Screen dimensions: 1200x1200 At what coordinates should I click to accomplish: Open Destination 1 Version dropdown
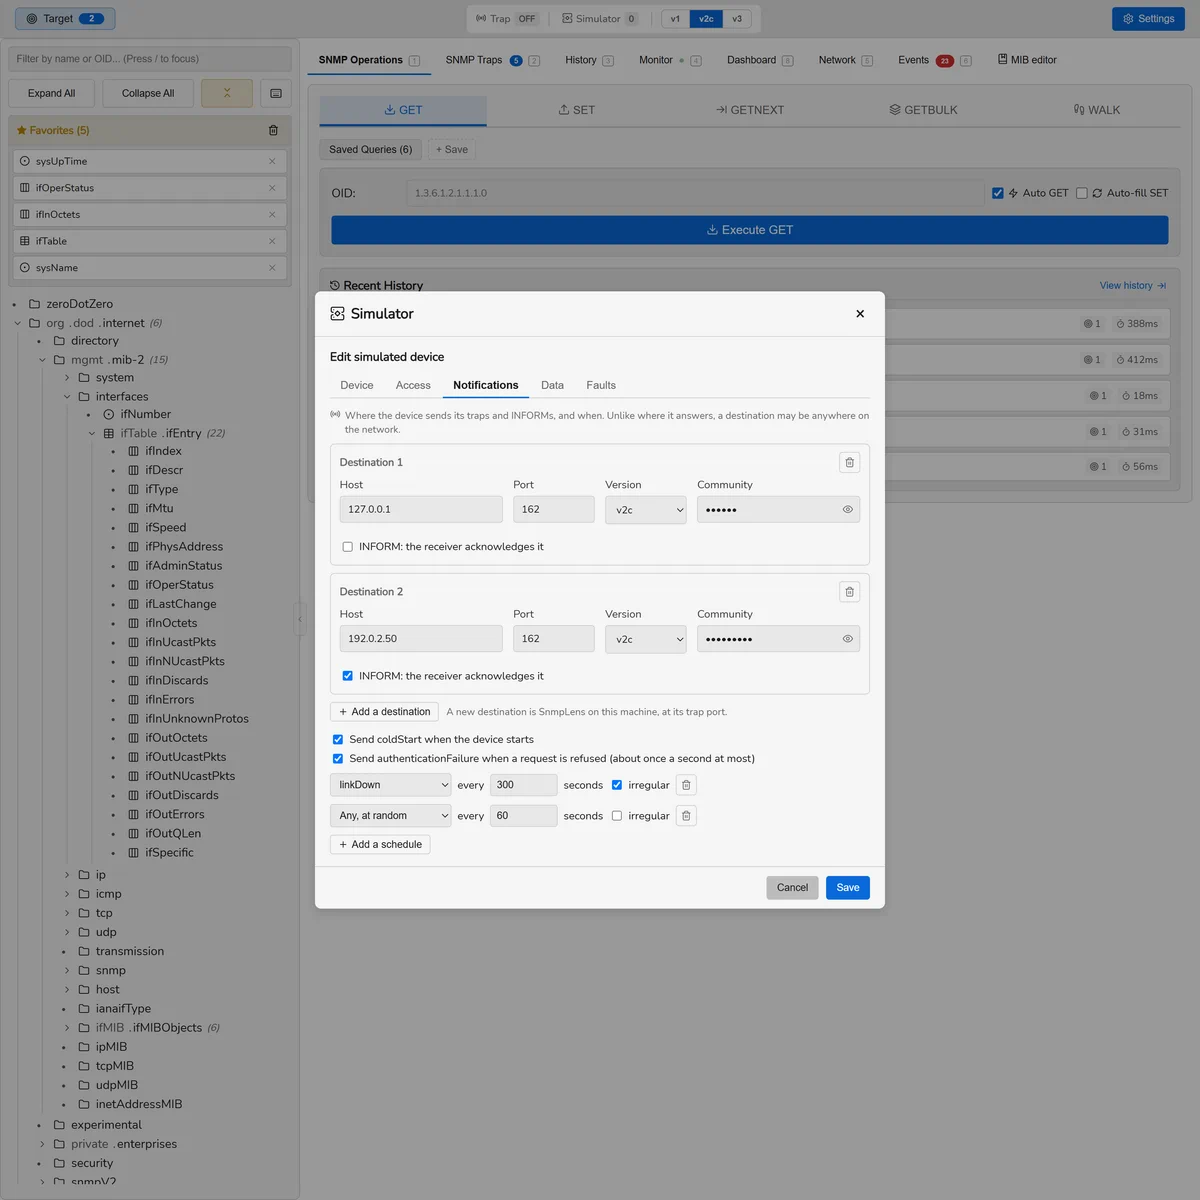(646, 510)
